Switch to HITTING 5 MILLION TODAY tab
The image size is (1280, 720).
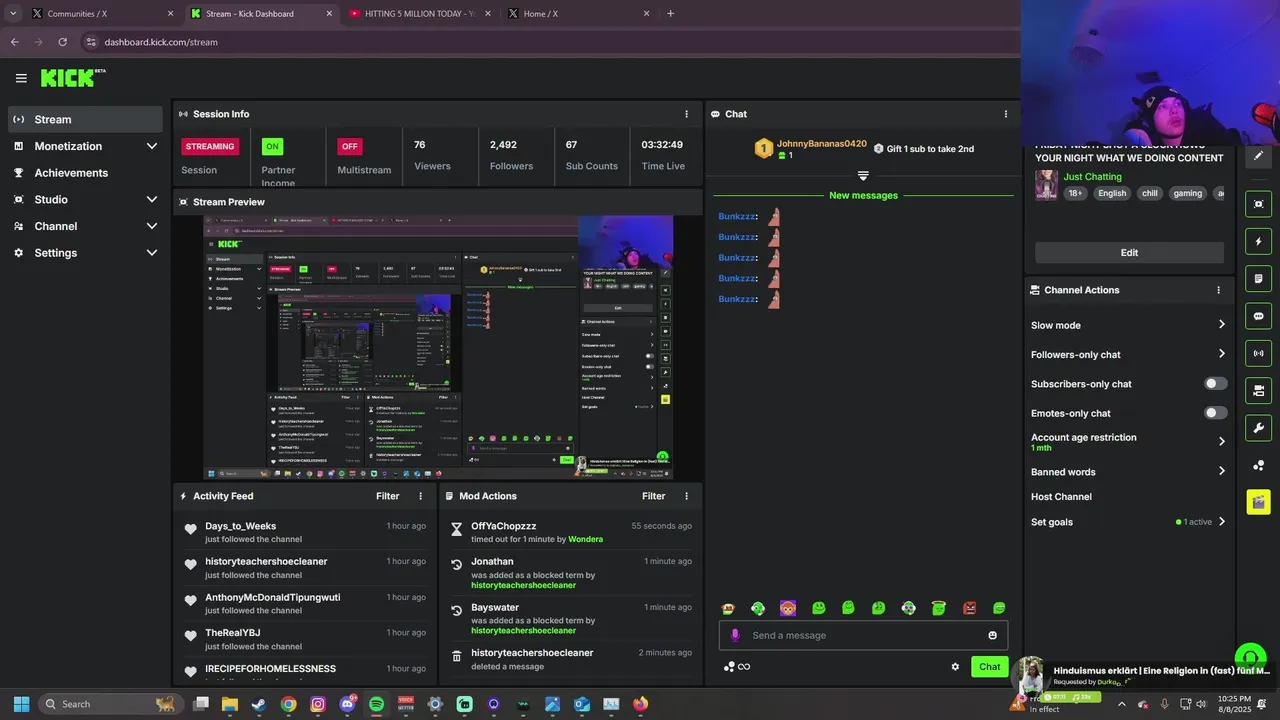pos(420,14)
